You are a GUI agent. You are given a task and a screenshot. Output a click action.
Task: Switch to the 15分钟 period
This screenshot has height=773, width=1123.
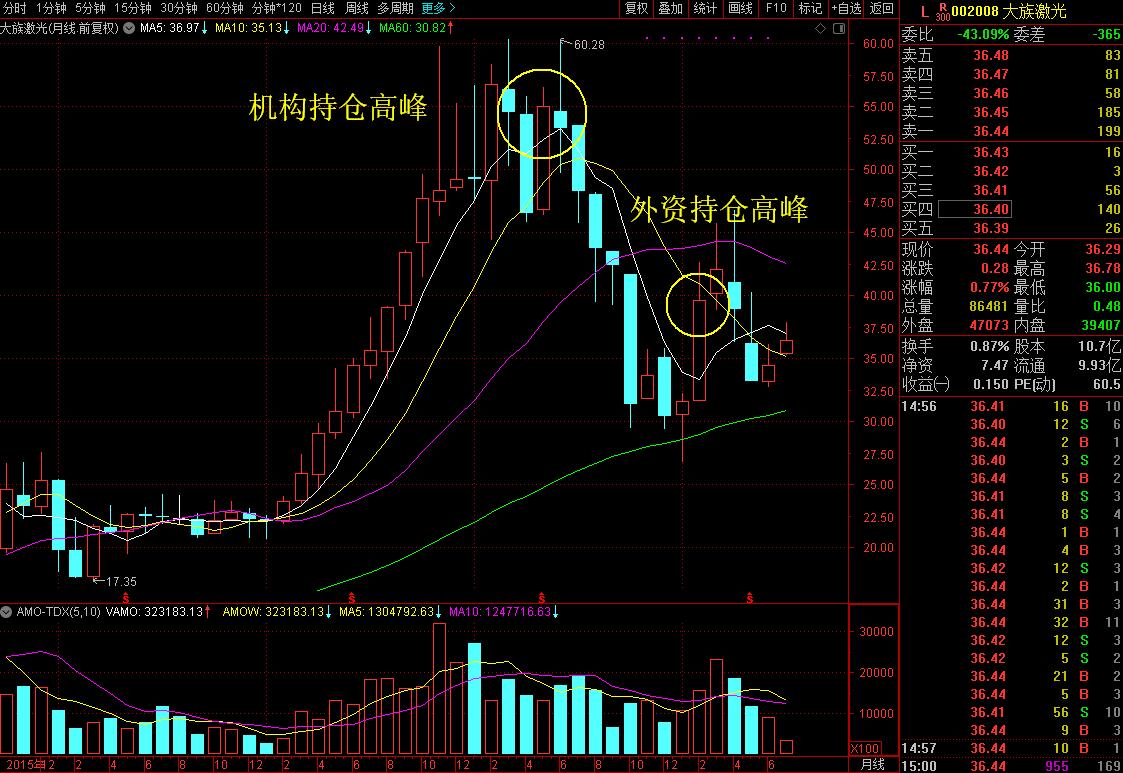click(133, 9)
